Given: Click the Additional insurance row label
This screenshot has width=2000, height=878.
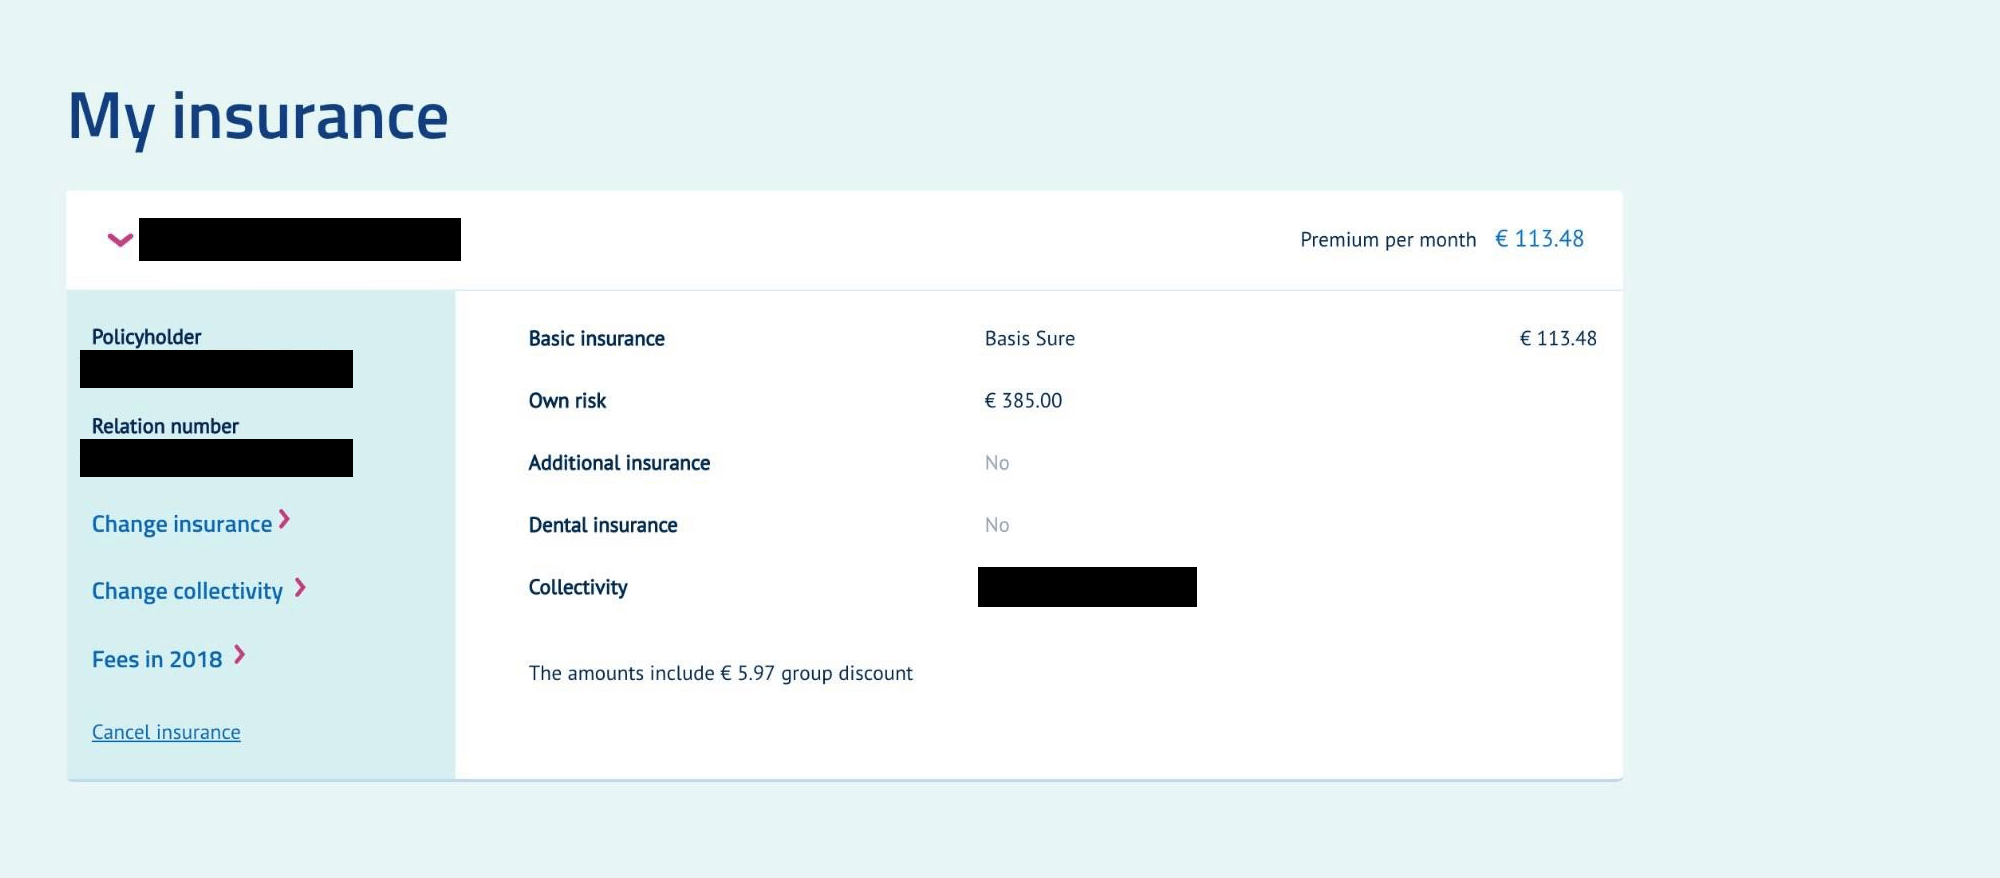Looking at the screenshot, I should pyautogui.click(x=619, y=463).
